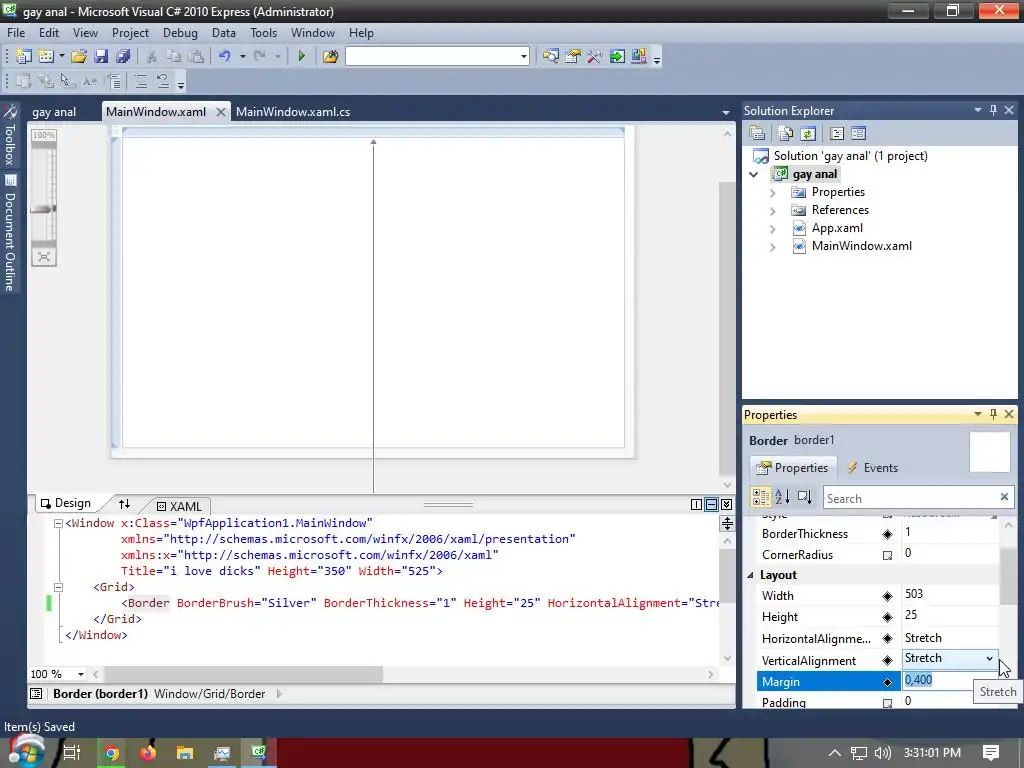Close the MainWindow.xaml document tab
This screenshot has height=768, width=1024.
click(221, 112)
